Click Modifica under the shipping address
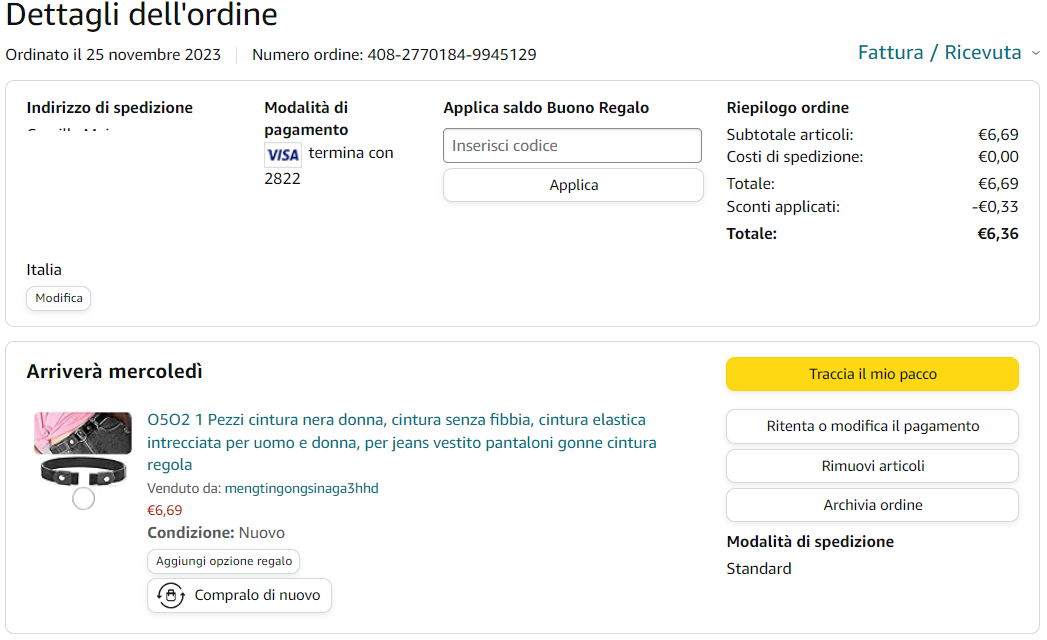Image resolution: width=1047 pixels, height=640 pixels. pyautogui.click(x=59, y=298)
